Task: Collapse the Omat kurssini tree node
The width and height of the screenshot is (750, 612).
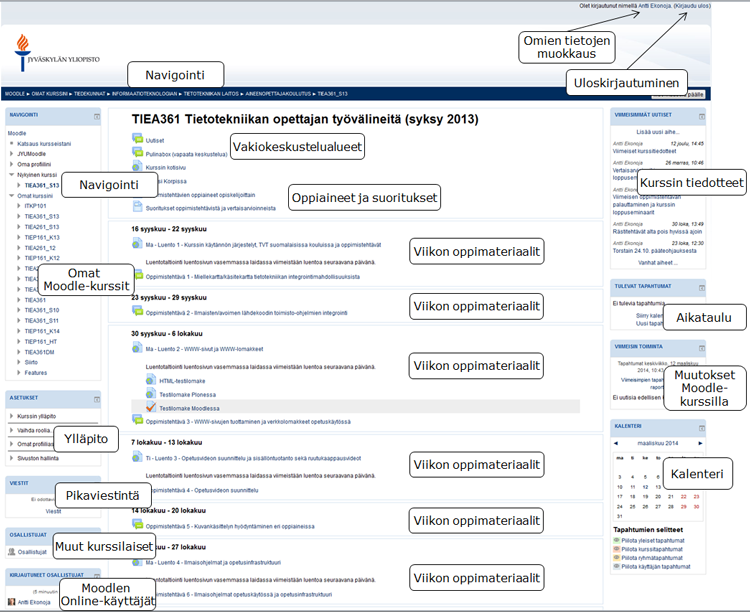Action: pyautogui.click(x=11, y=196)
